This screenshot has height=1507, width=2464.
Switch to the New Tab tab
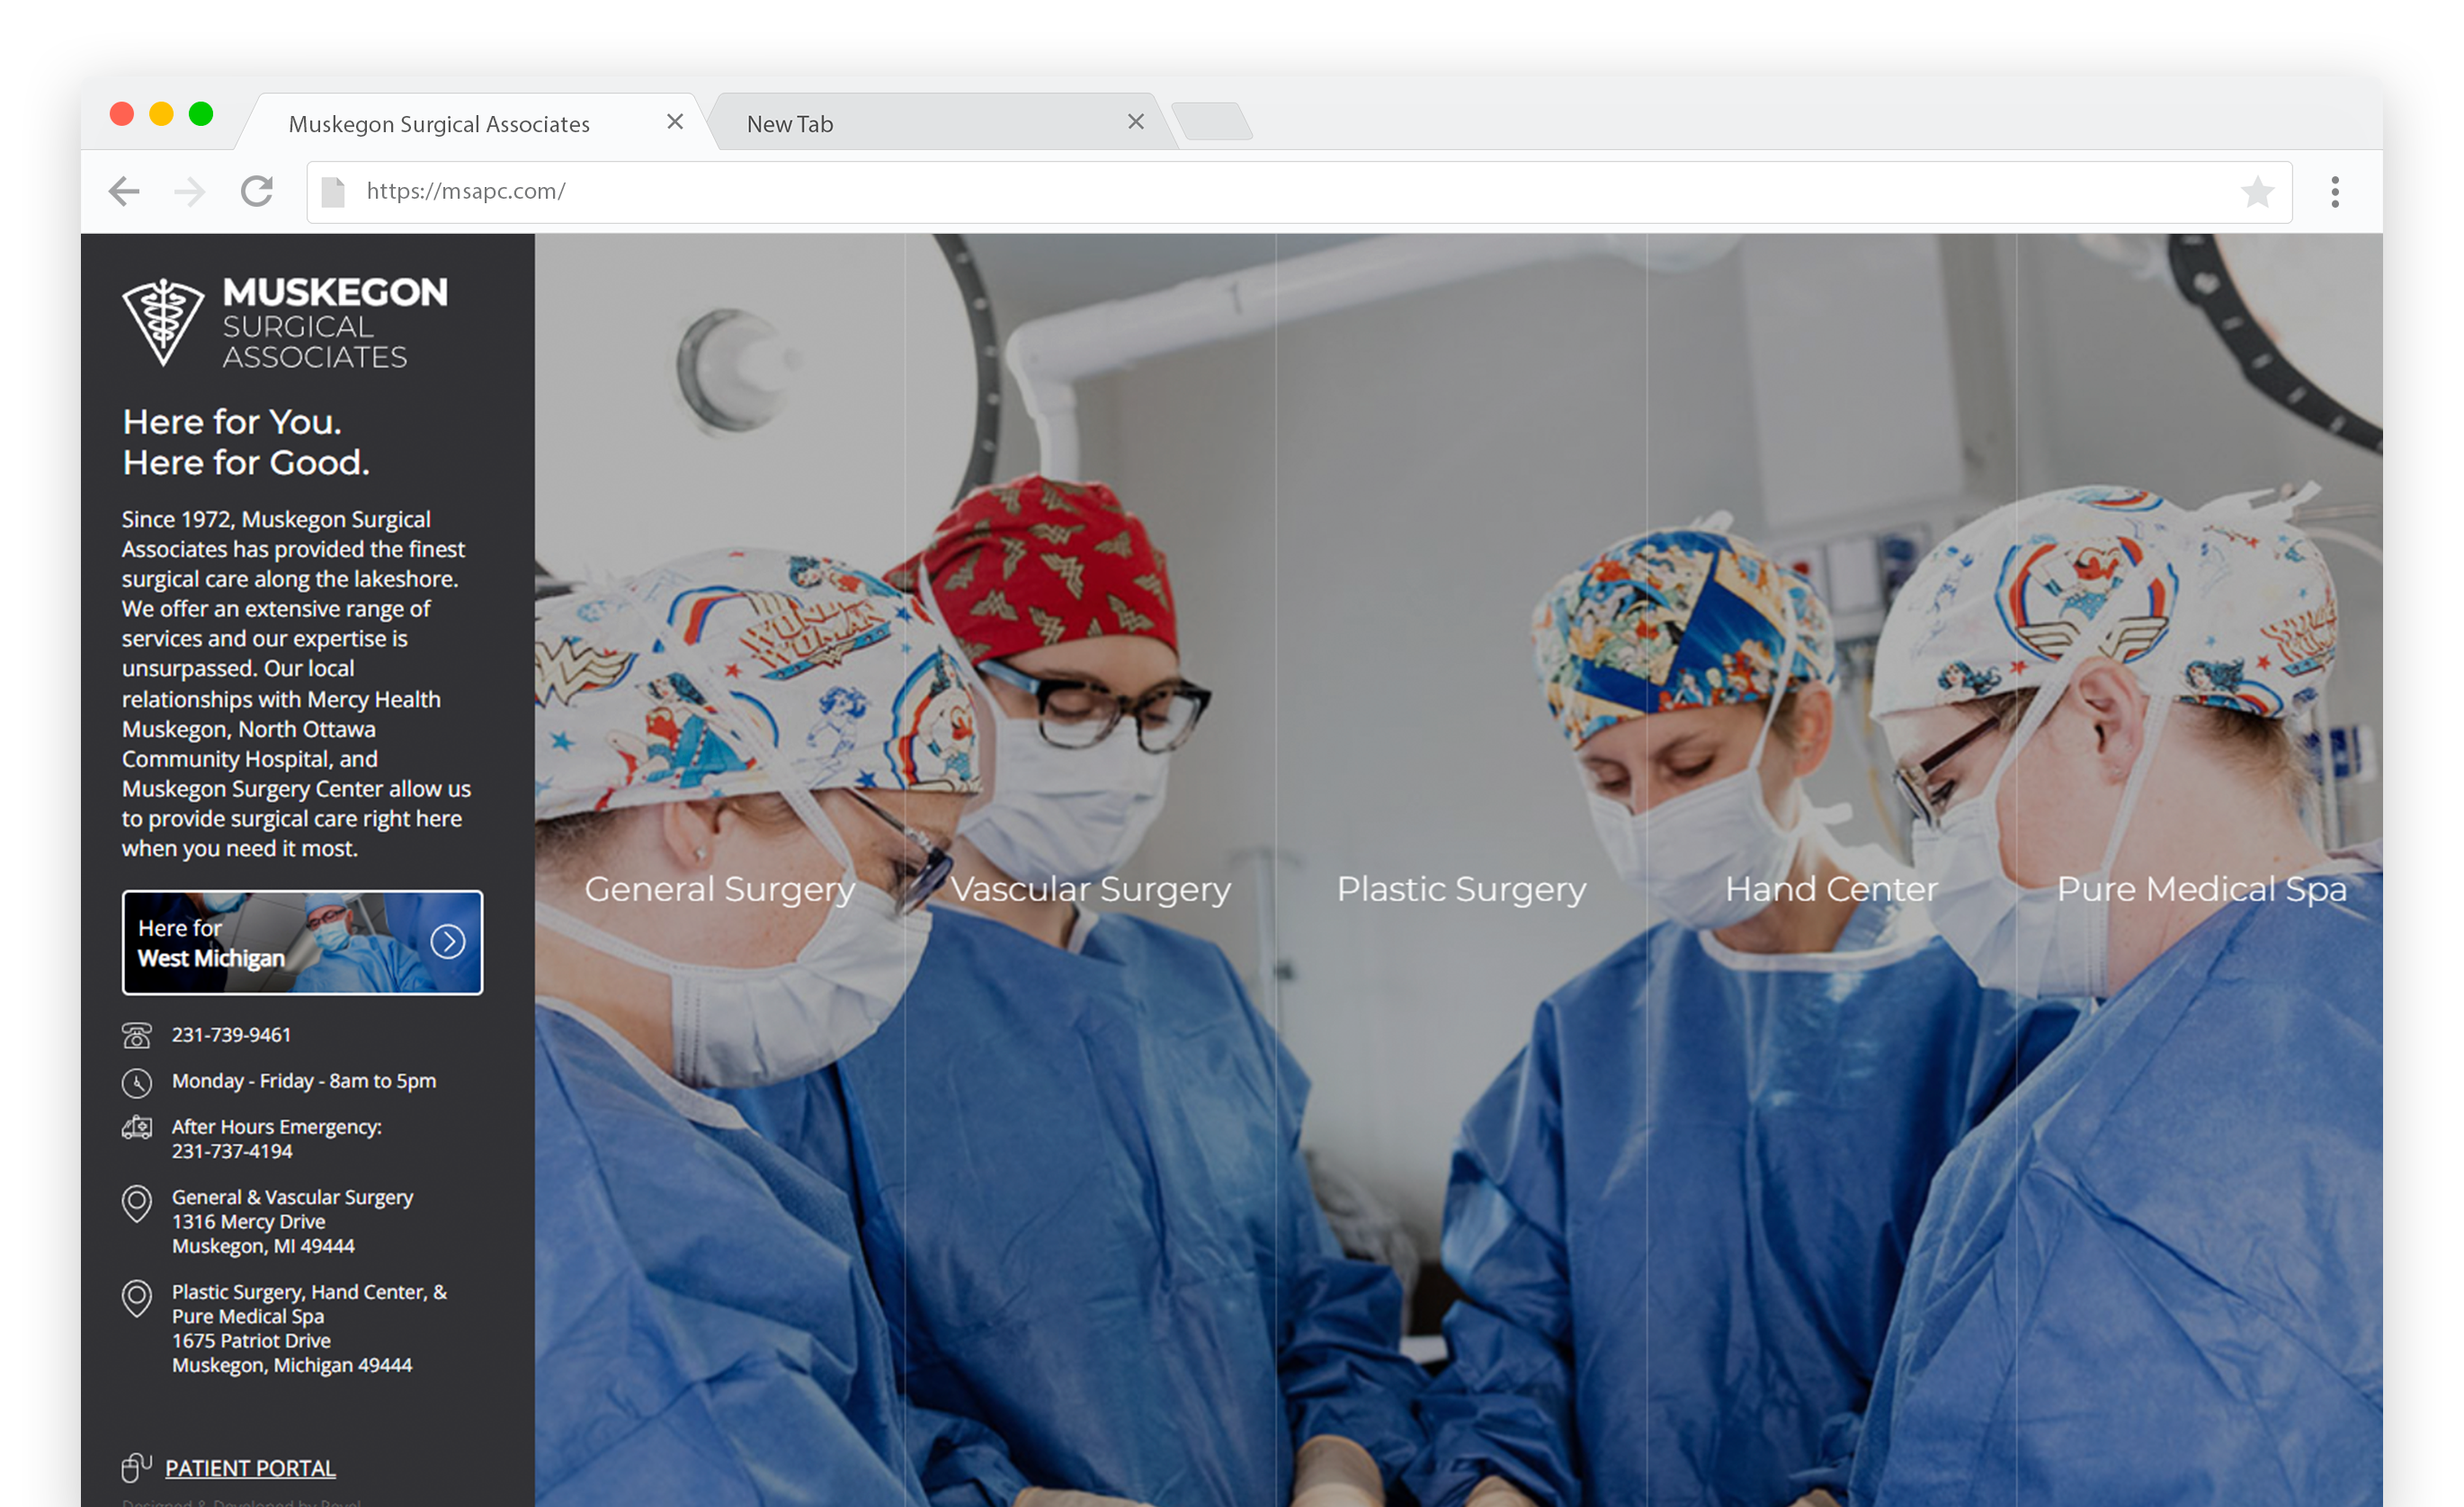943,123
